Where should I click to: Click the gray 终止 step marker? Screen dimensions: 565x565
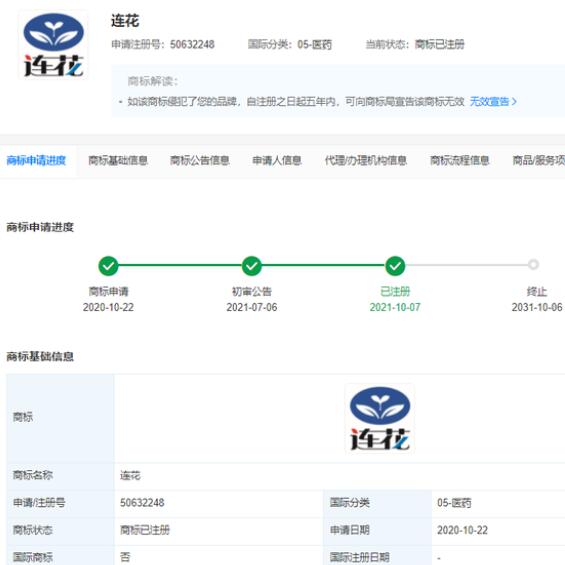click(533, 264)
